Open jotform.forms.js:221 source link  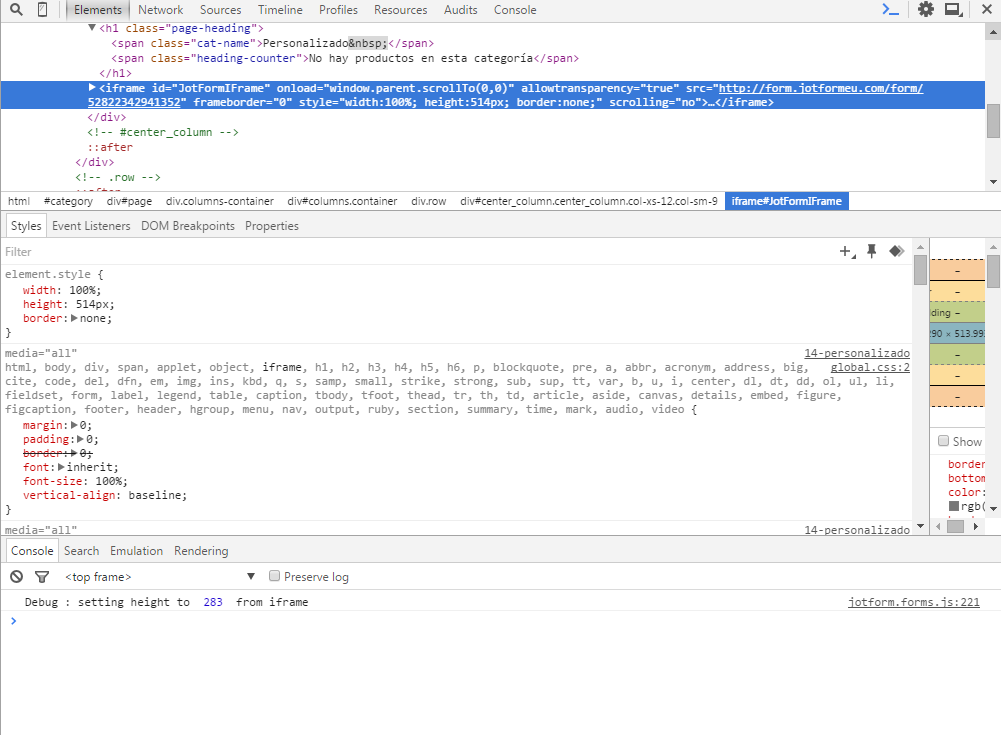pyautogui.click(x=913, y=602)
